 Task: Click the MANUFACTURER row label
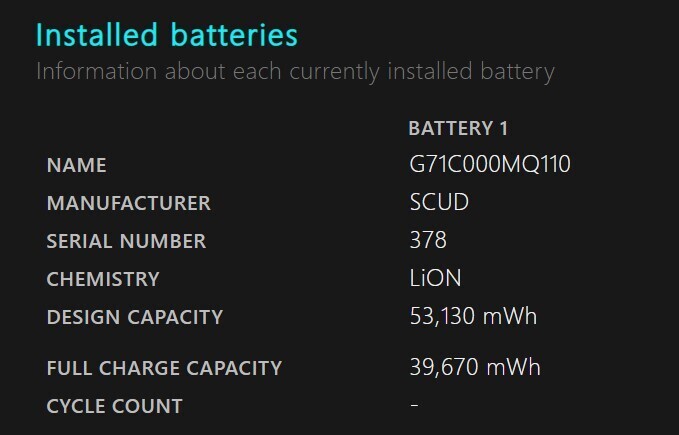(x=128, y=203)
